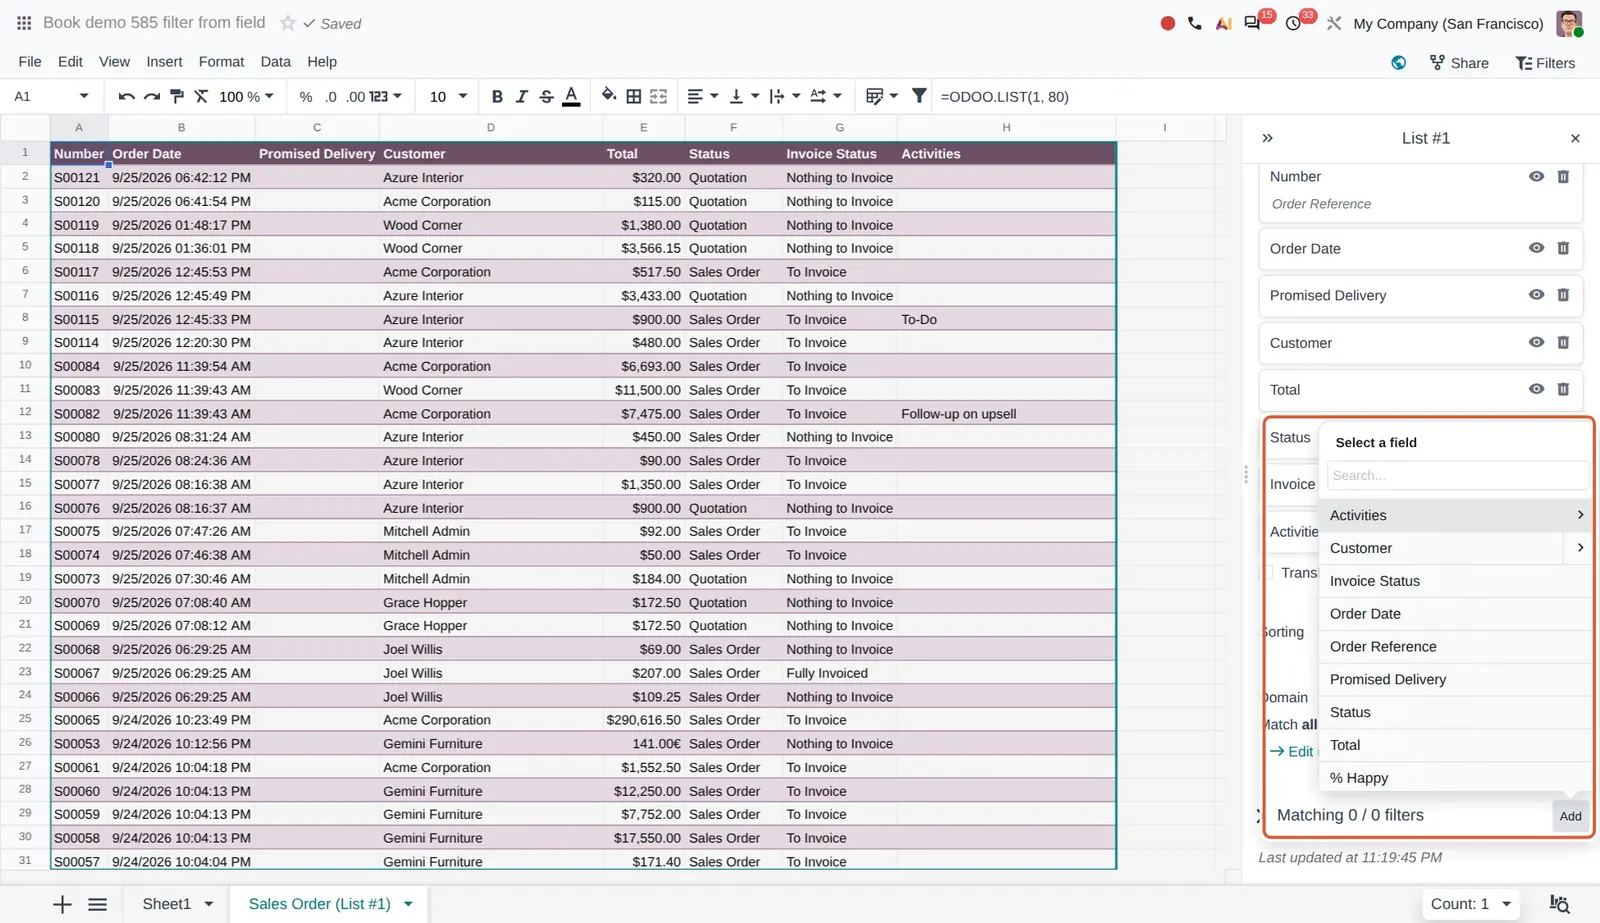Add a new sheet with plus
This screenshot has height=923, width=1600.
point(62,904)
